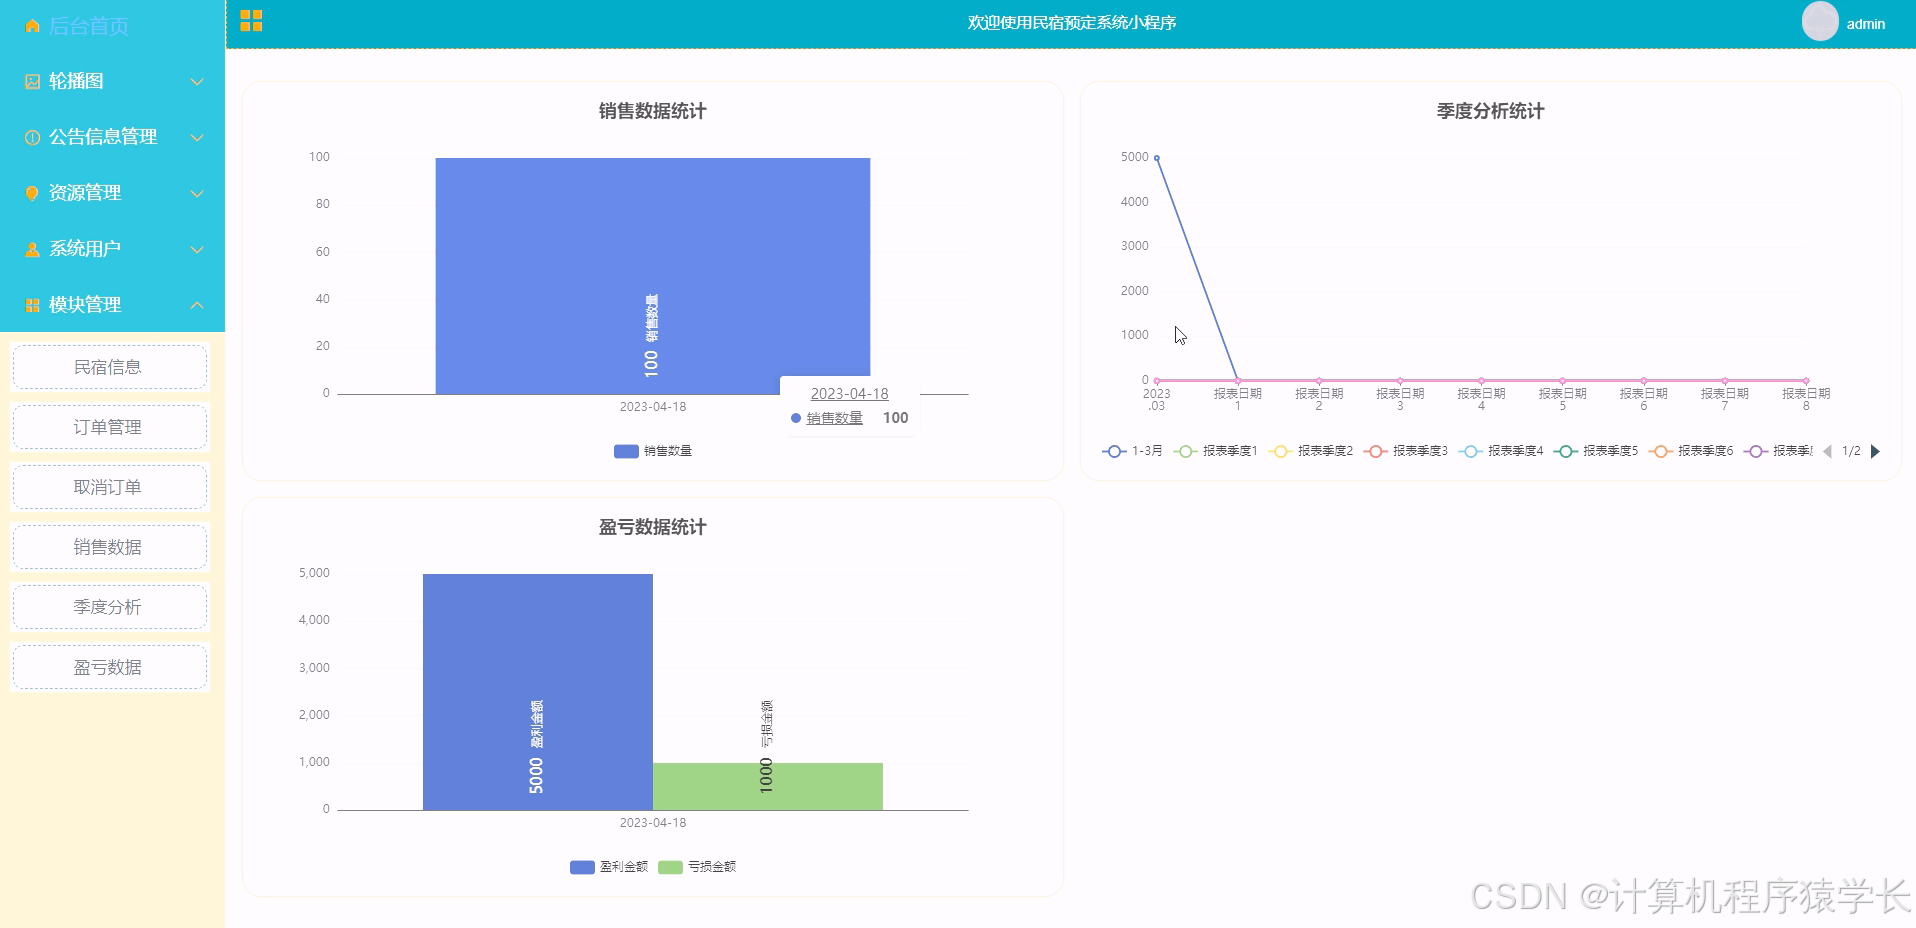This screenshot has width=1916, height=928.
Task: Click the image icon beside 轮播图
Action: (x=32, y=82)
